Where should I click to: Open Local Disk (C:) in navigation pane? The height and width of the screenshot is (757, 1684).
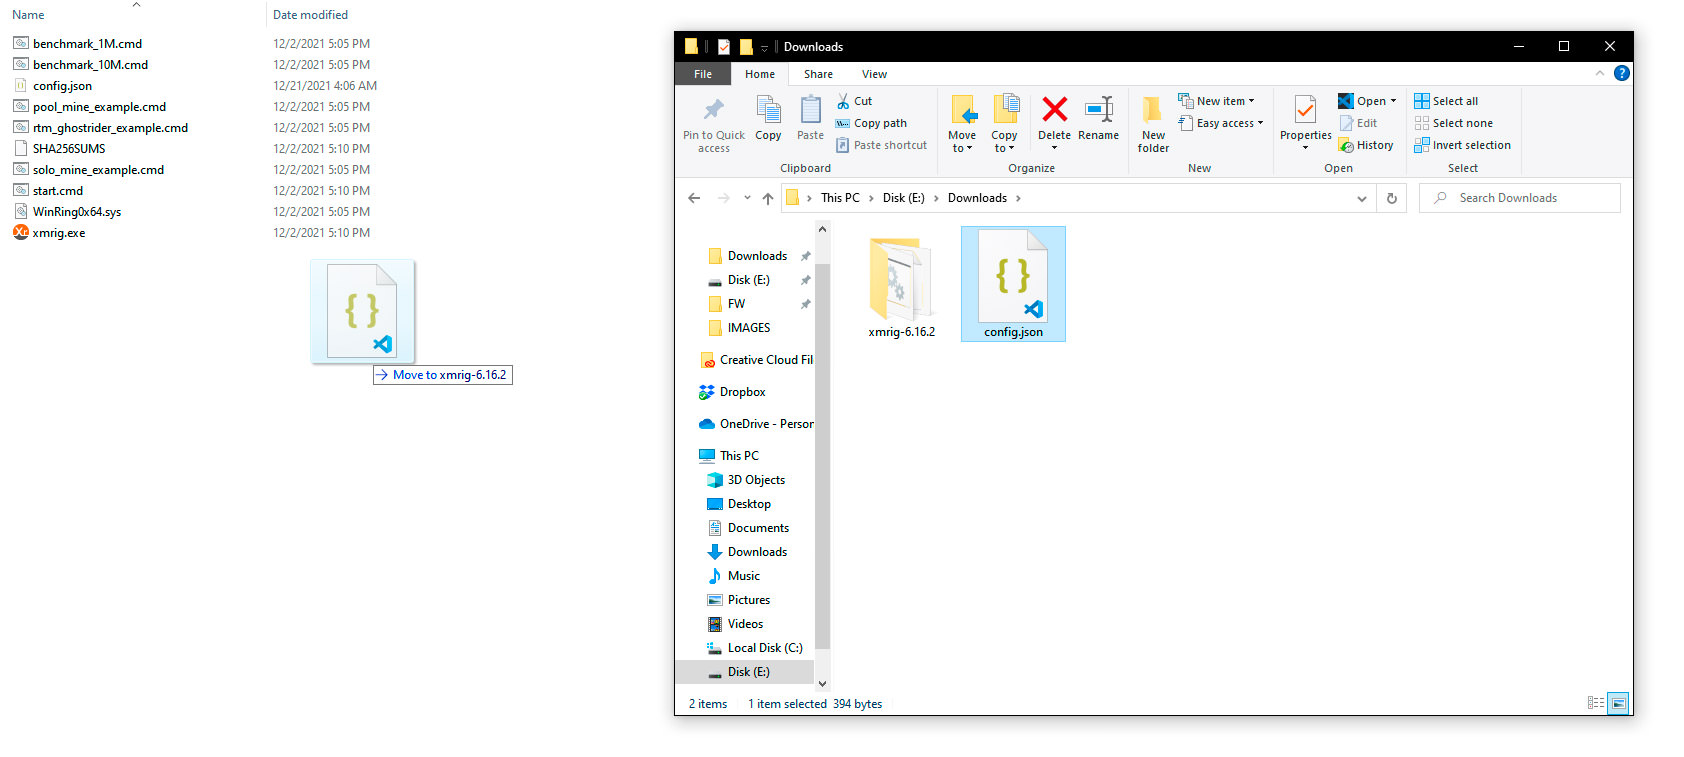[x=764, y=648]
